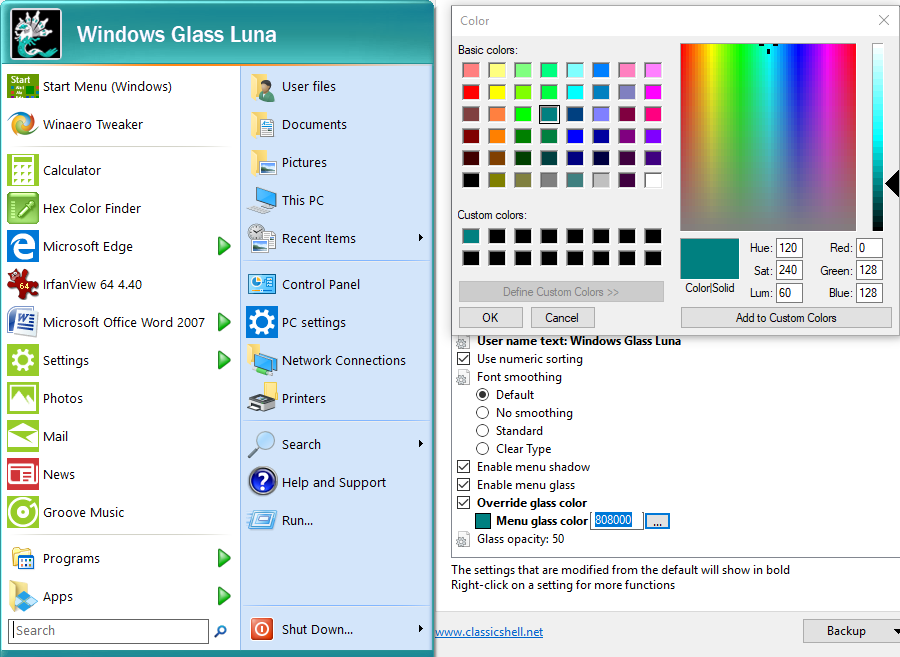Click the search magnifier beside Search box

[x=220, y=631]
